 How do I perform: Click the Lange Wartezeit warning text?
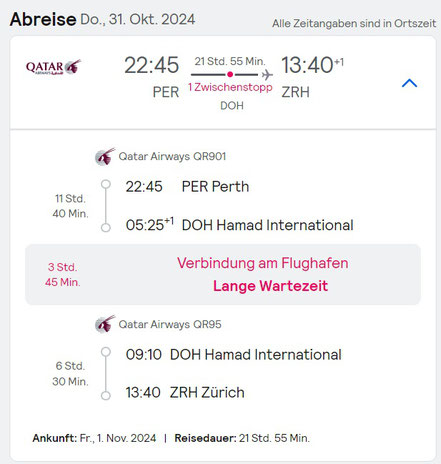pyautogui.click(x=270, y=286)
